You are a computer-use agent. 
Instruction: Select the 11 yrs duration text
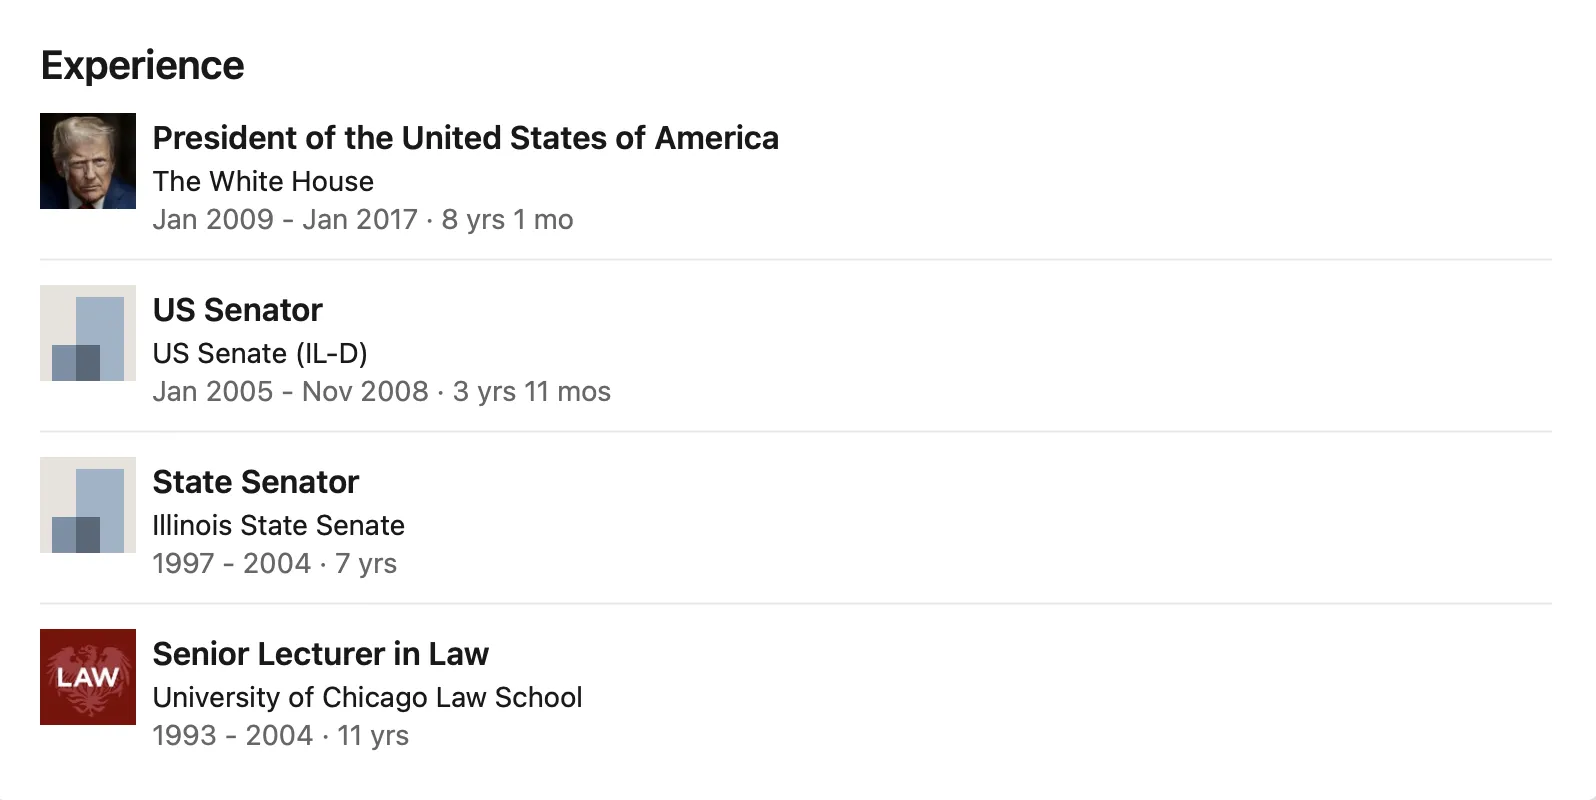click(373, 736)
